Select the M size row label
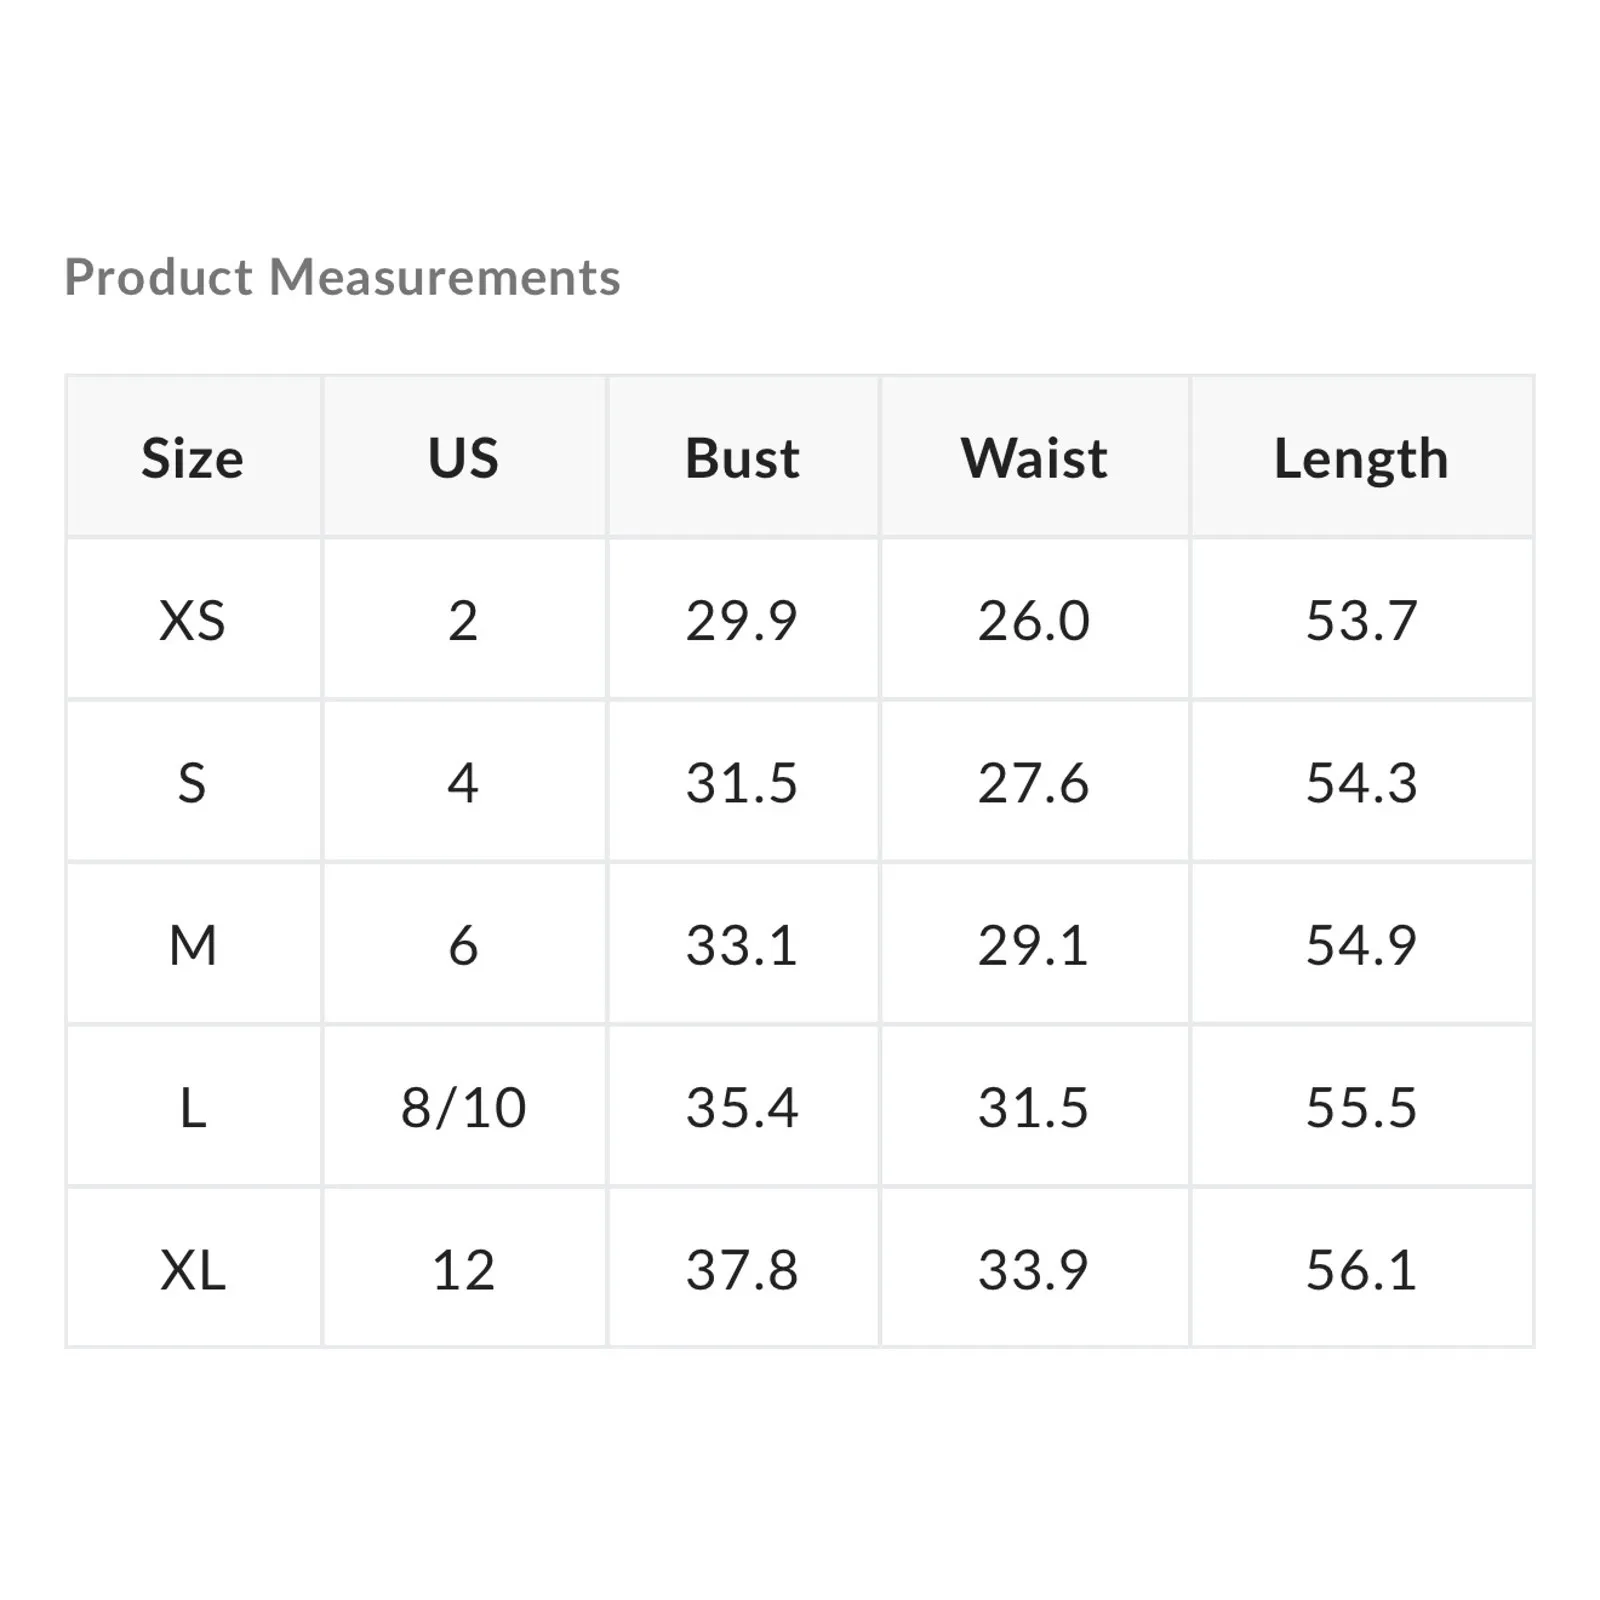The height and width of the screenshot is (1600, 1600). pos(192,945)
